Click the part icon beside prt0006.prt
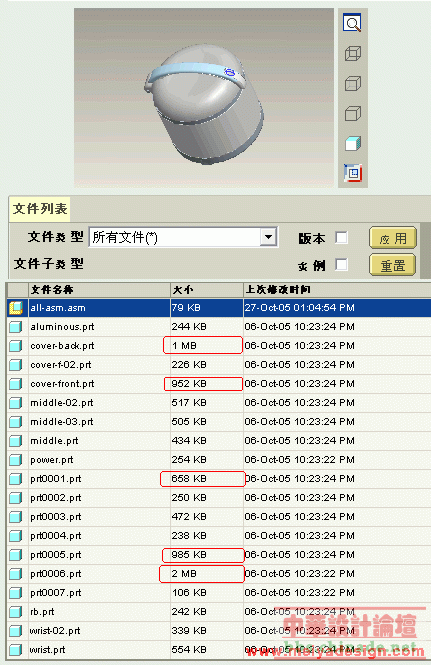The image size is (431, 665). [x=16, y=574]
